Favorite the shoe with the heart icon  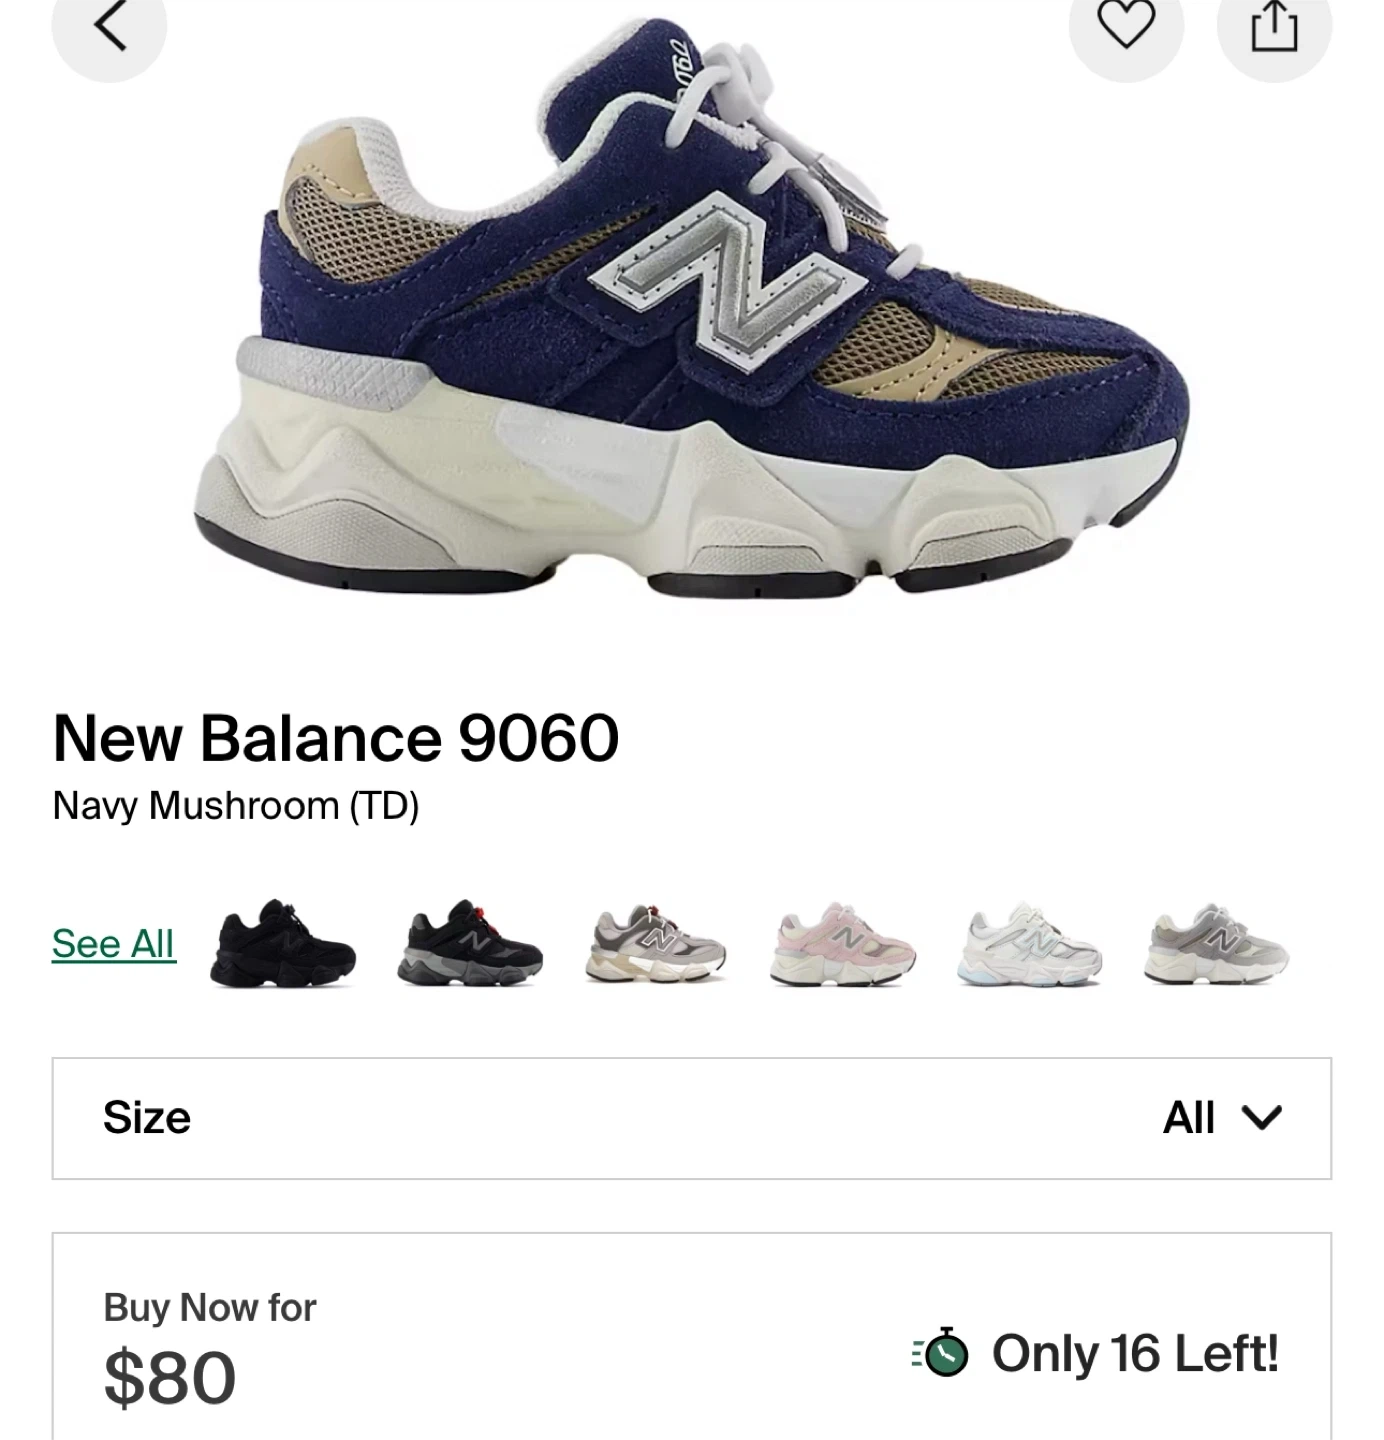pyautogui.click(x=1126, y=27)
